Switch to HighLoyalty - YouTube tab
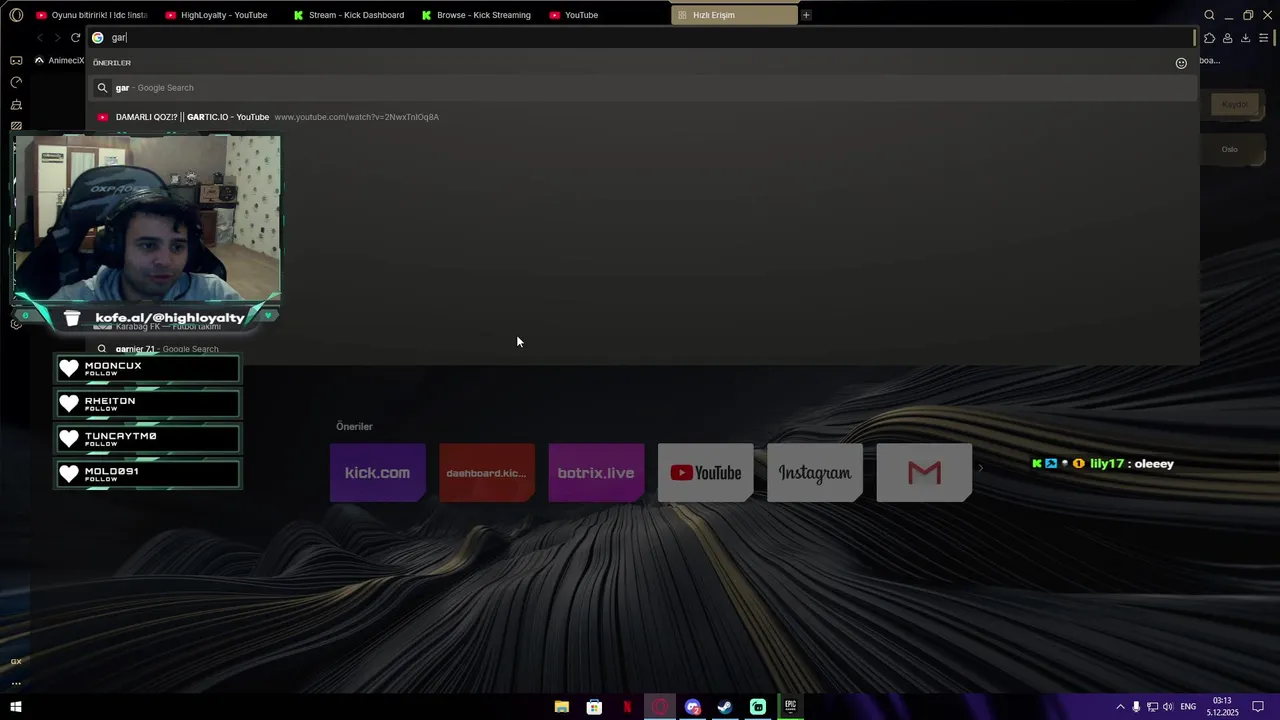Viewport: 1280px width, 720px height. click(217, 15)
